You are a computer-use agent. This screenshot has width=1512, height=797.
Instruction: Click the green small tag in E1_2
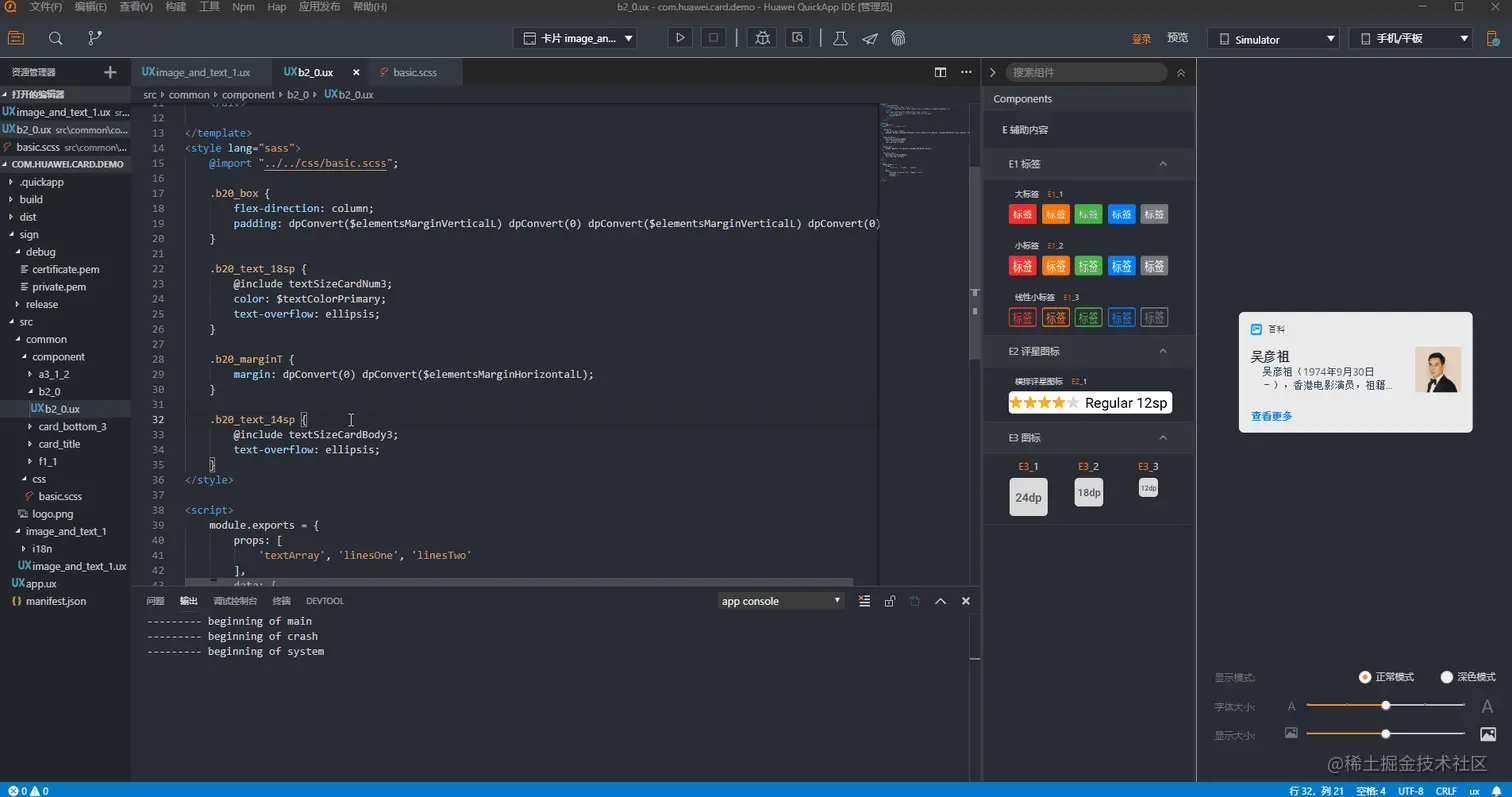(1088, 266)
